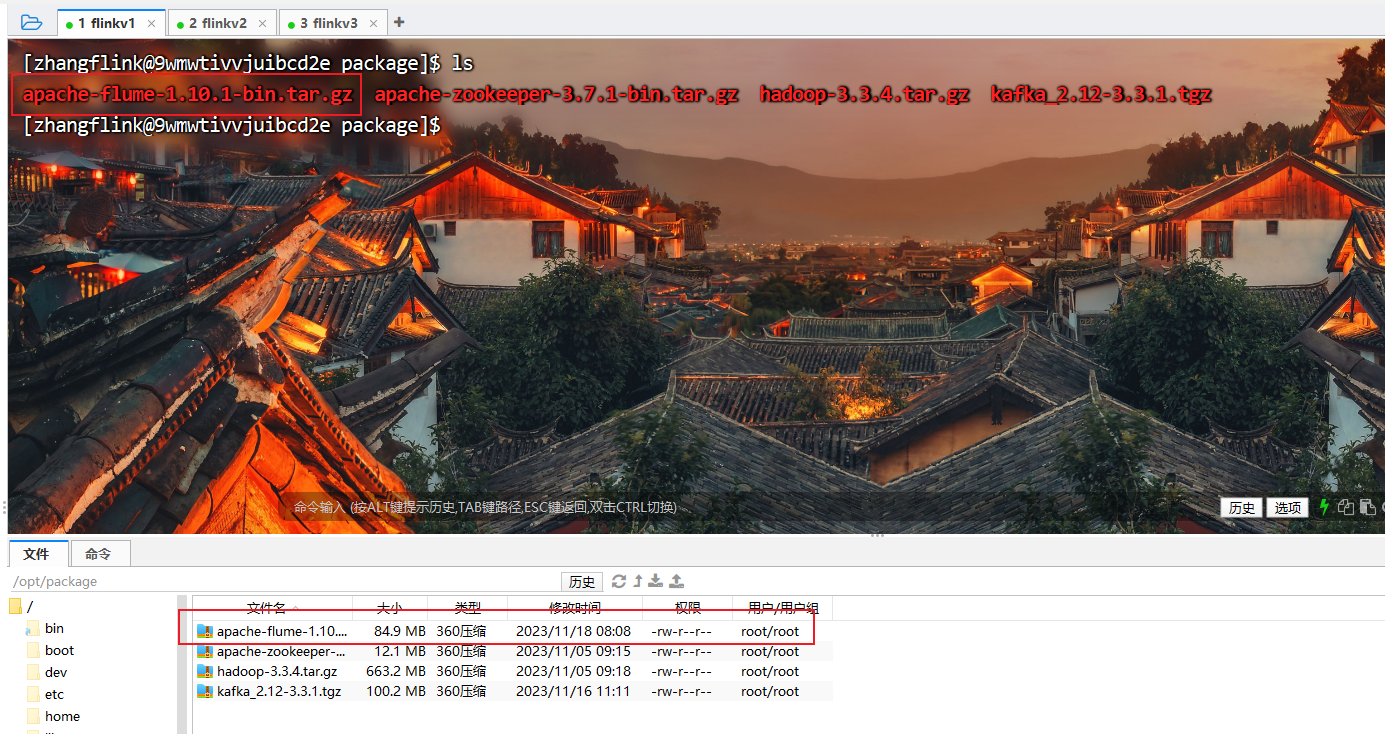Click the upload file icon
The height and width of the screenshot is (734, 1385).
coord(674,580)
